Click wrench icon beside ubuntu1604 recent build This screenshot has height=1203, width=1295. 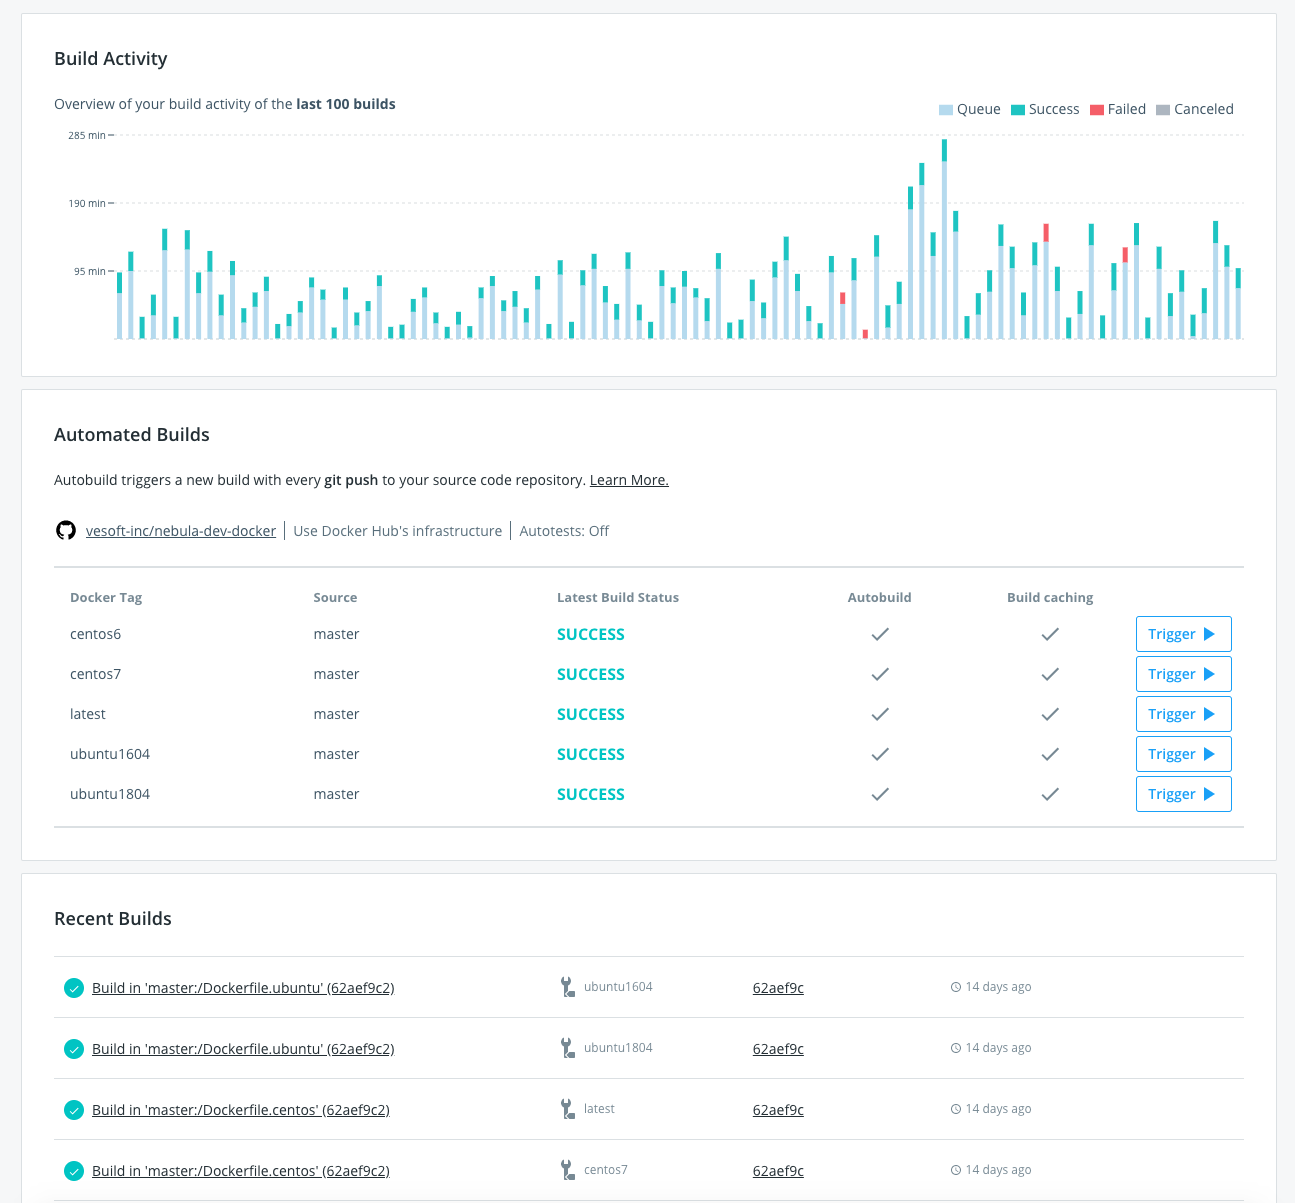[567, 987]
